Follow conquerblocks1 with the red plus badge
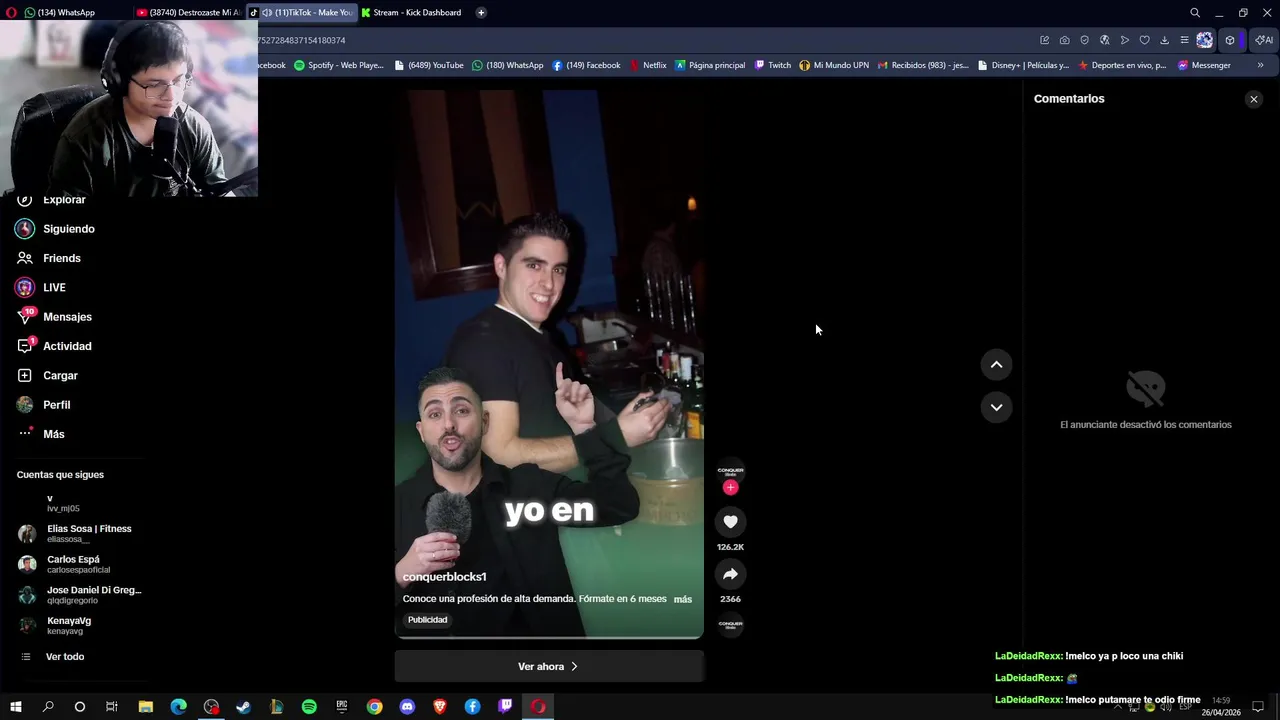The height and width of the screenshot is (720, 1280). [x=730, y=487]
